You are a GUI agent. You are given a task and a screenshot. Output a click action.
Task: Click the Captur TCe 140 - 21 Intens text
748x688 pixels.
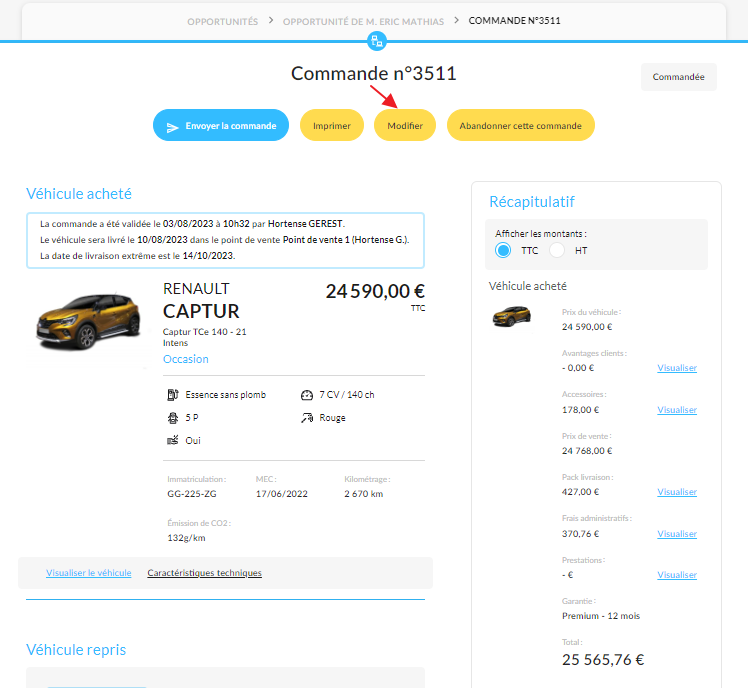point(205,337)
